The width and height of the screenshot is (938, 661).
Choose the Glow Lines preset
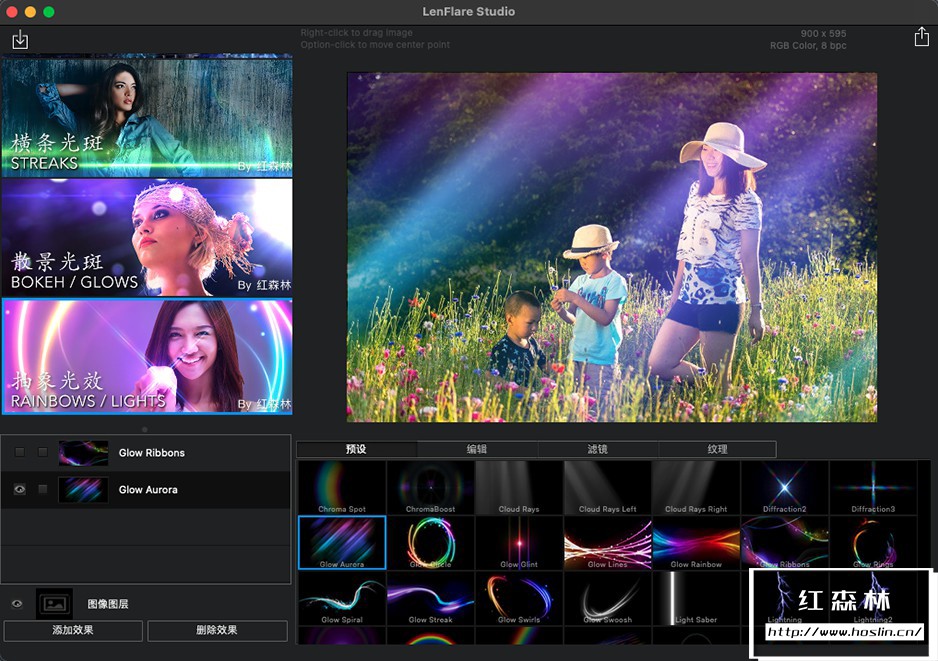(608, 543)
